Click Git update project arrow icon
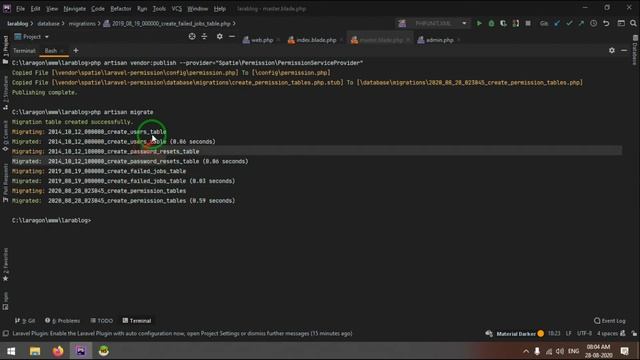 tap(557, 23)
